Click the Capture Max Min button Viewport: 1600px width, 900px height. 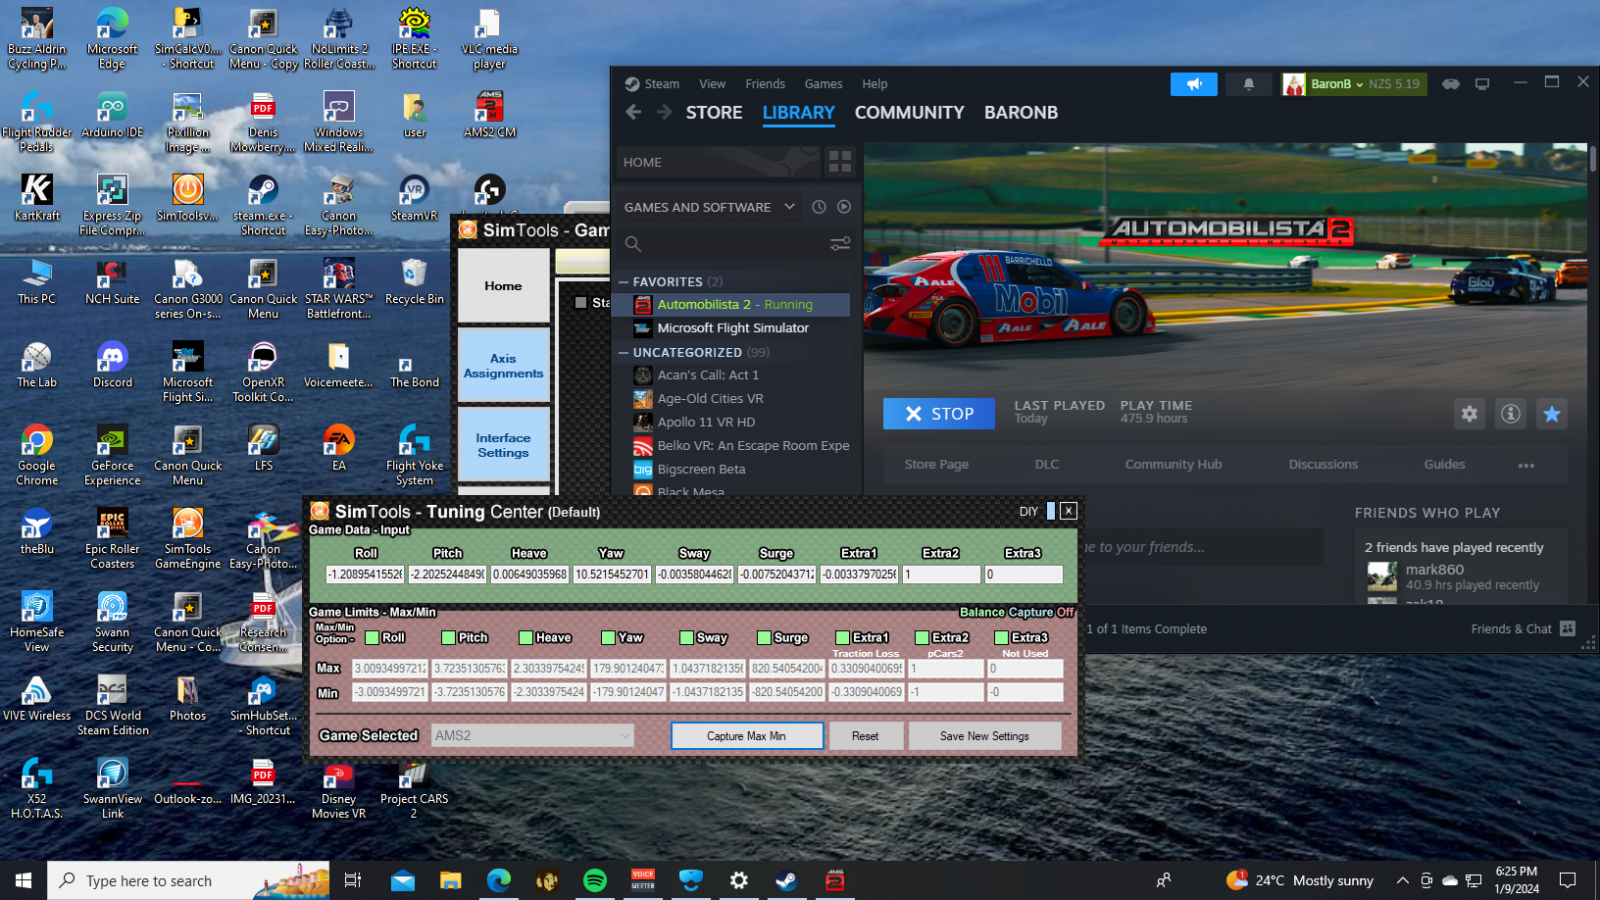(x=746, y=736)
